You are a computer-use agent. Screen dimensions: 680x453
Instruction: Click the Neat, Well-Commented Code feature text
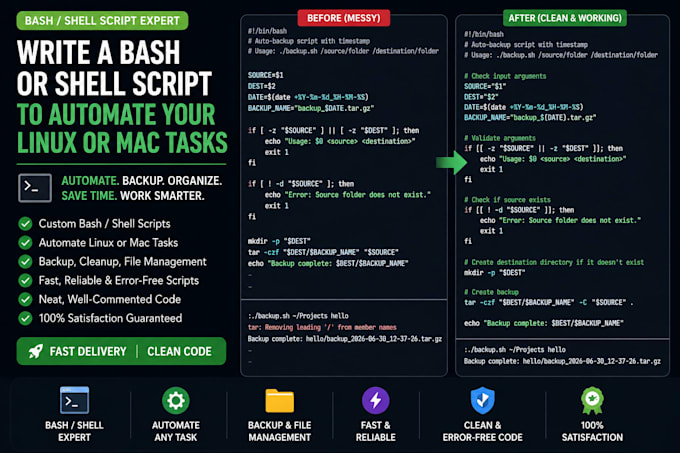coord(110,299)
